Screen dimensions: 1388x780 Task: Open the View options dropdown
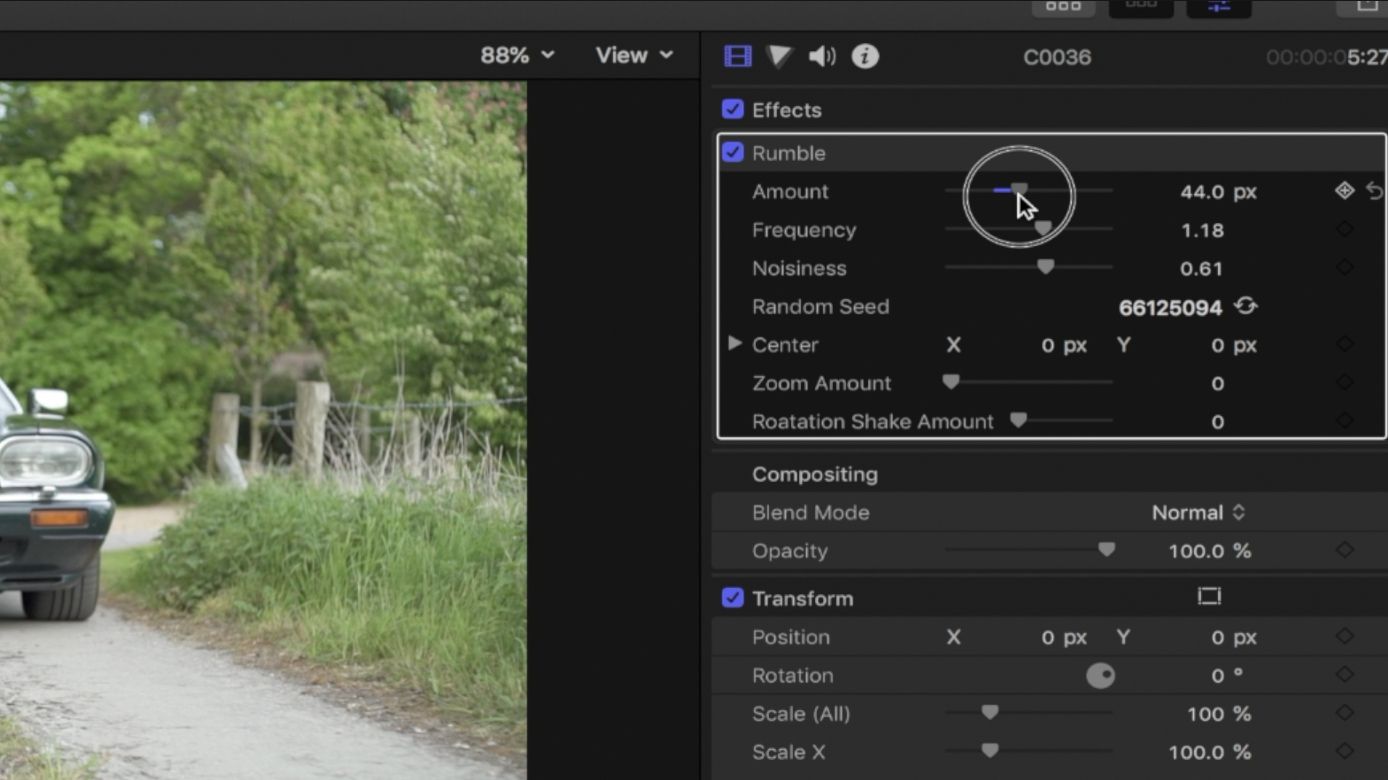coord(634,56)
